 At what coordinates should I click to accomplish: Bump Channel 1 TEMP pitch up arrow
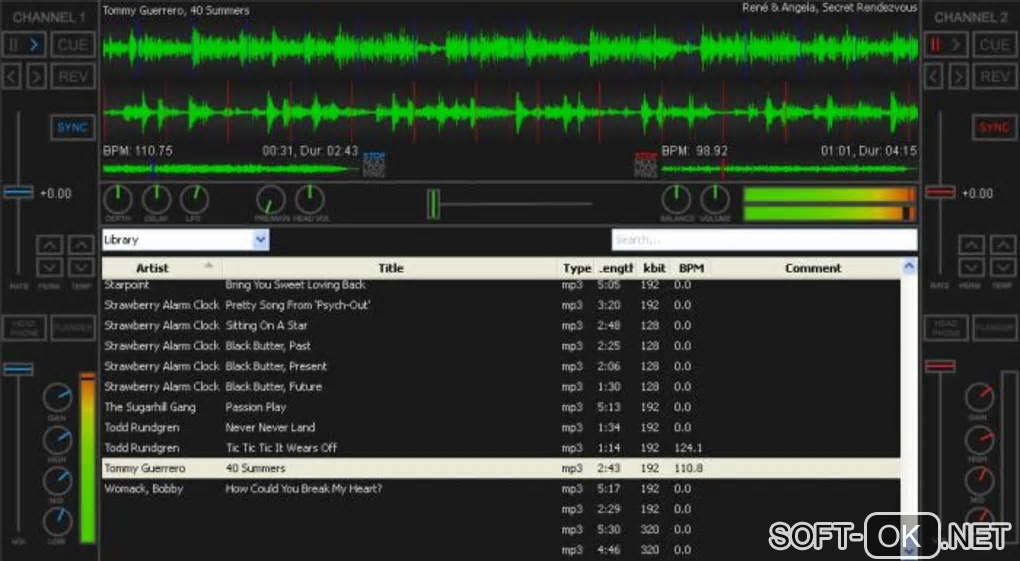[81, 245]
